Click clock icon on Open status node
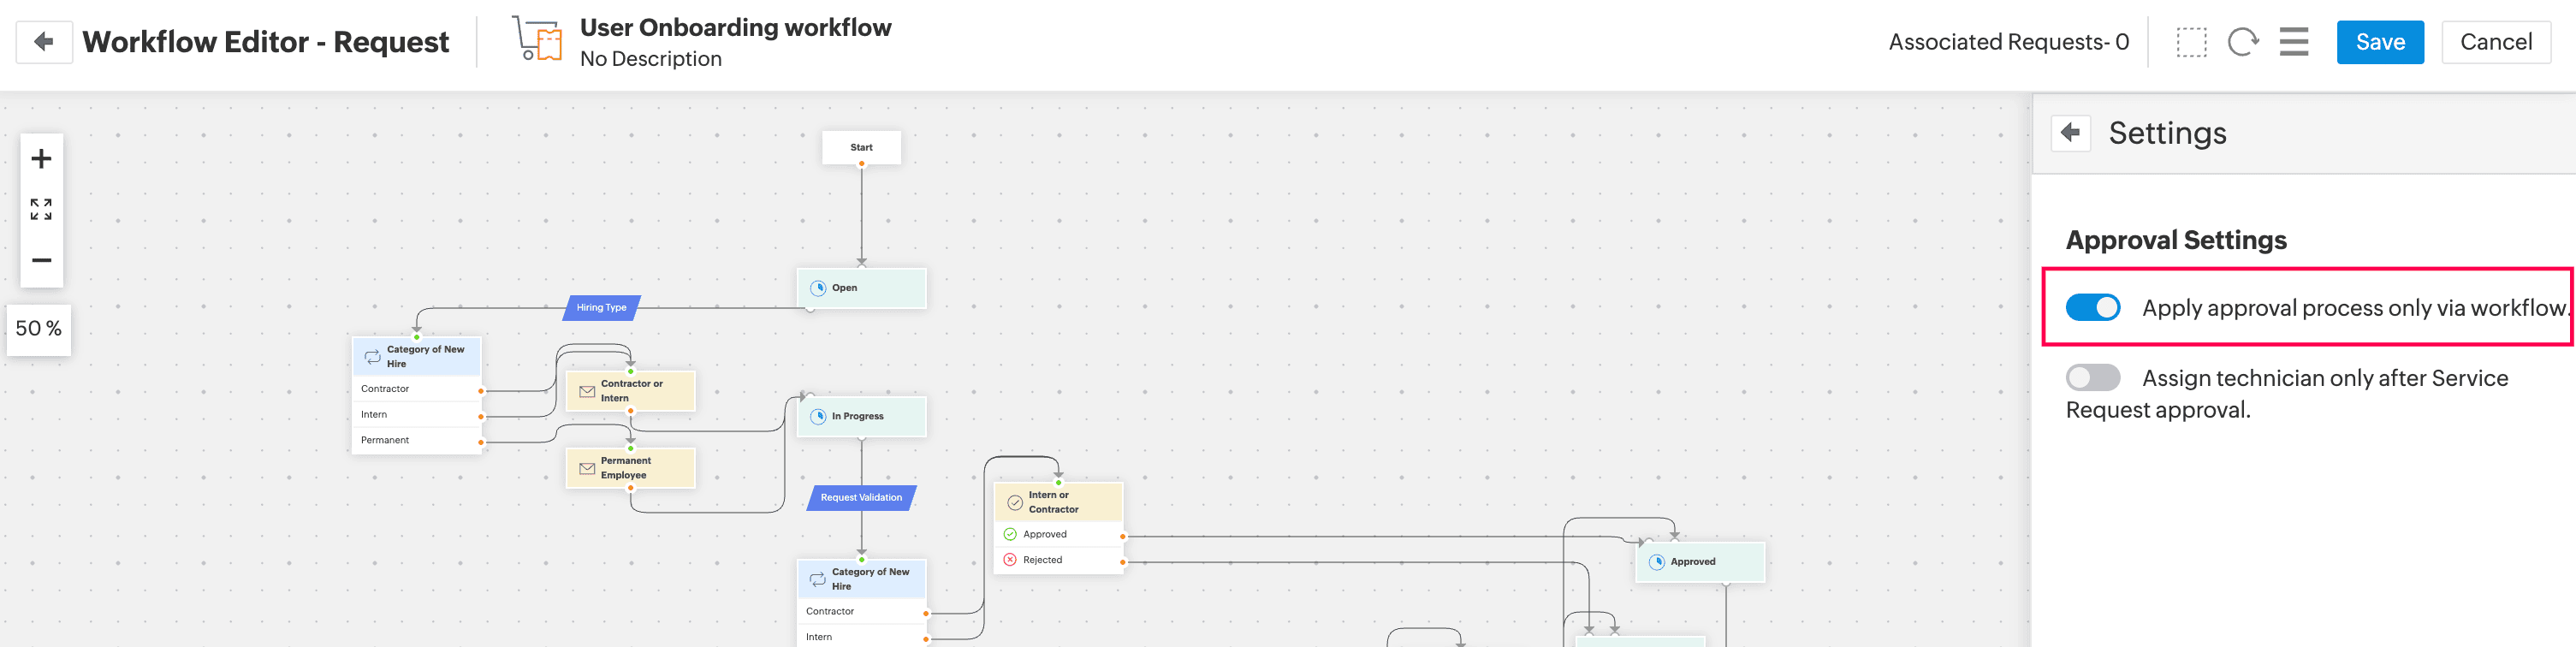This screenshot has height=647, width=2576. 818,288
